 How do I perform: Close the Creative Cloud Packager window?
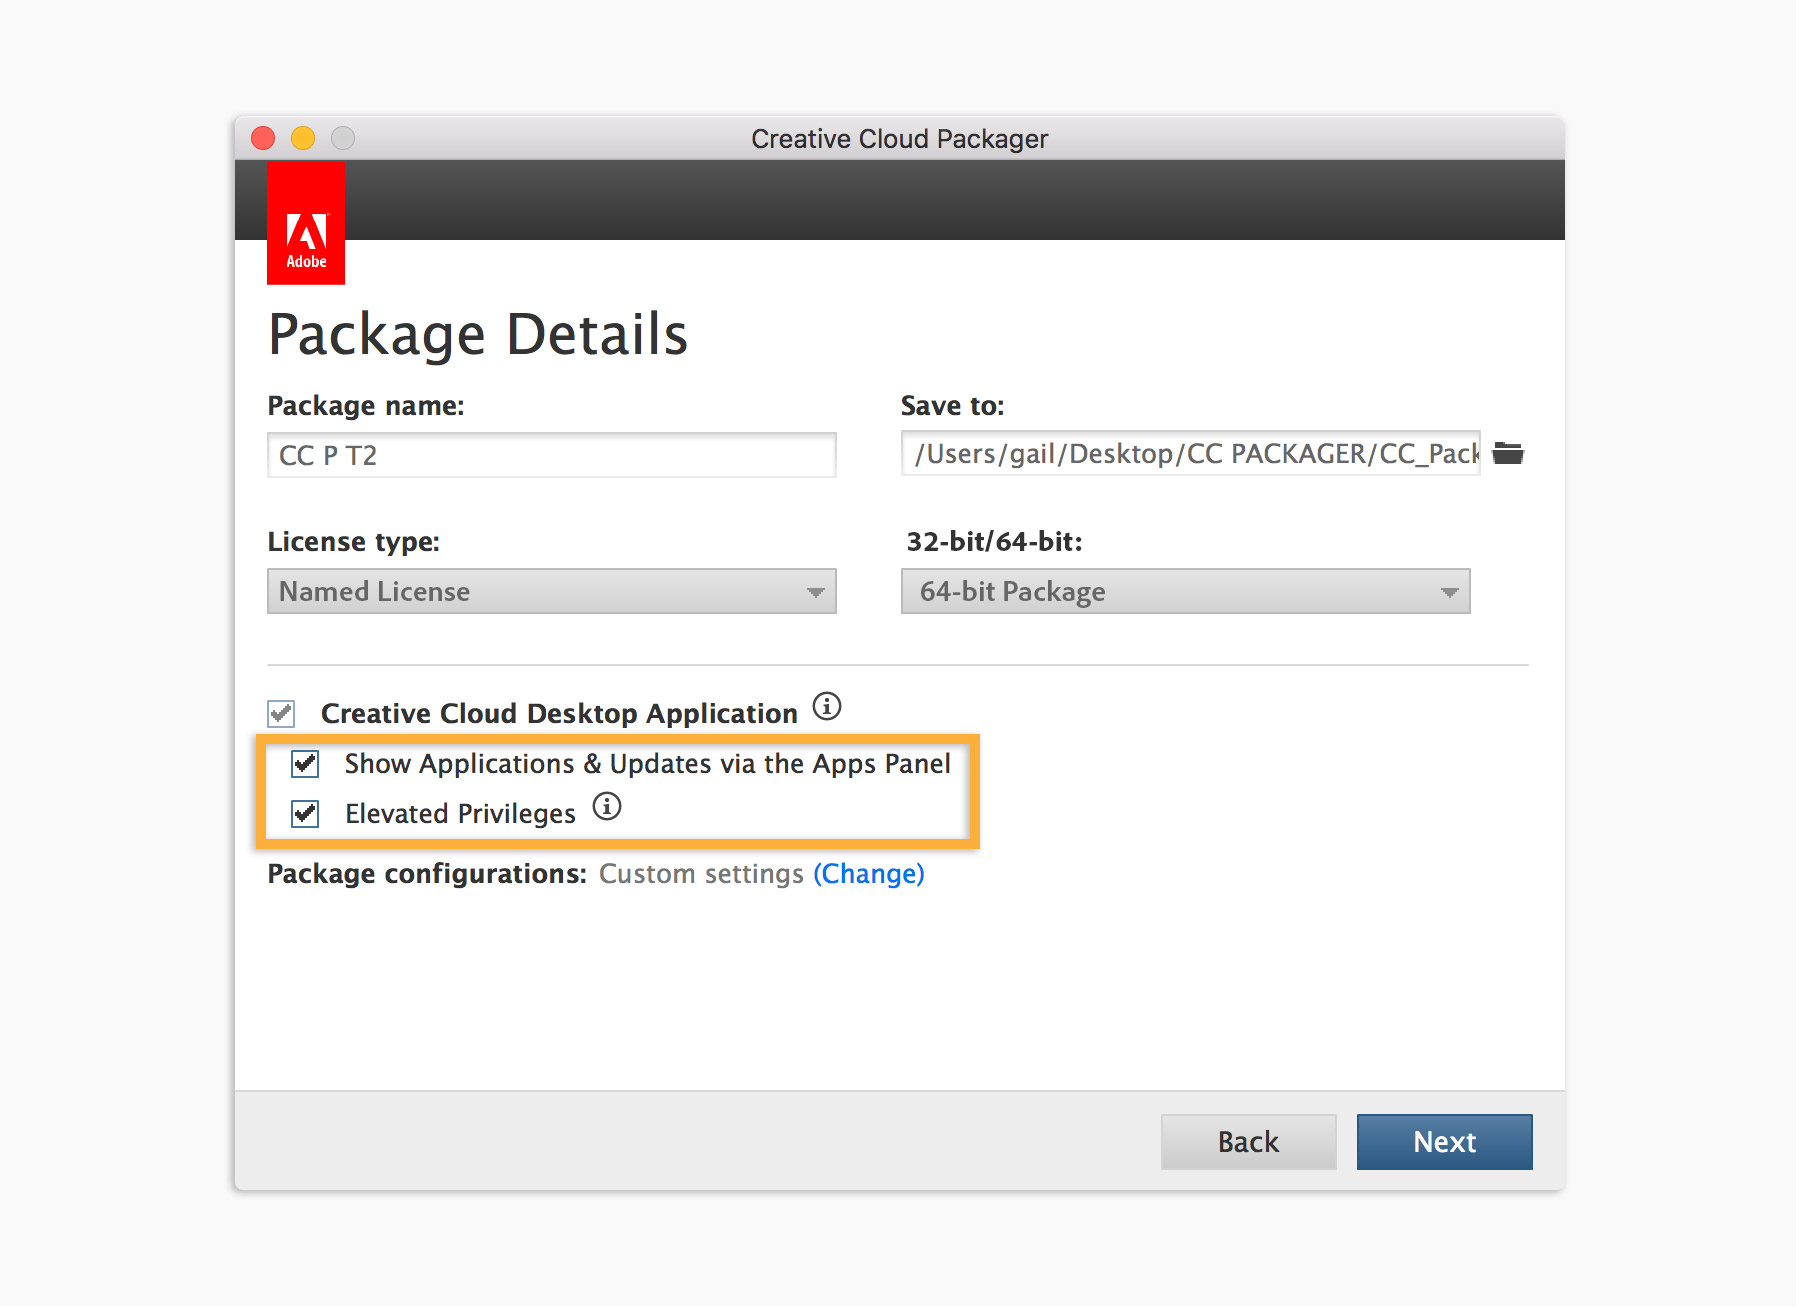tap(263, 138)
